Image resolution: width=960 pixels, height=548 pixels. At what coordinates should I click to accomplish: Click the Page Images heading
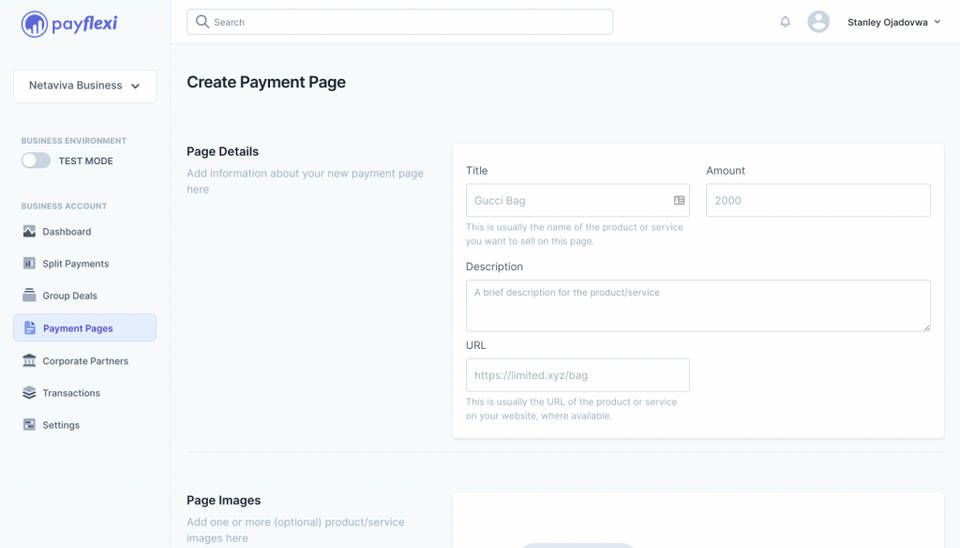tap(223, 500)
